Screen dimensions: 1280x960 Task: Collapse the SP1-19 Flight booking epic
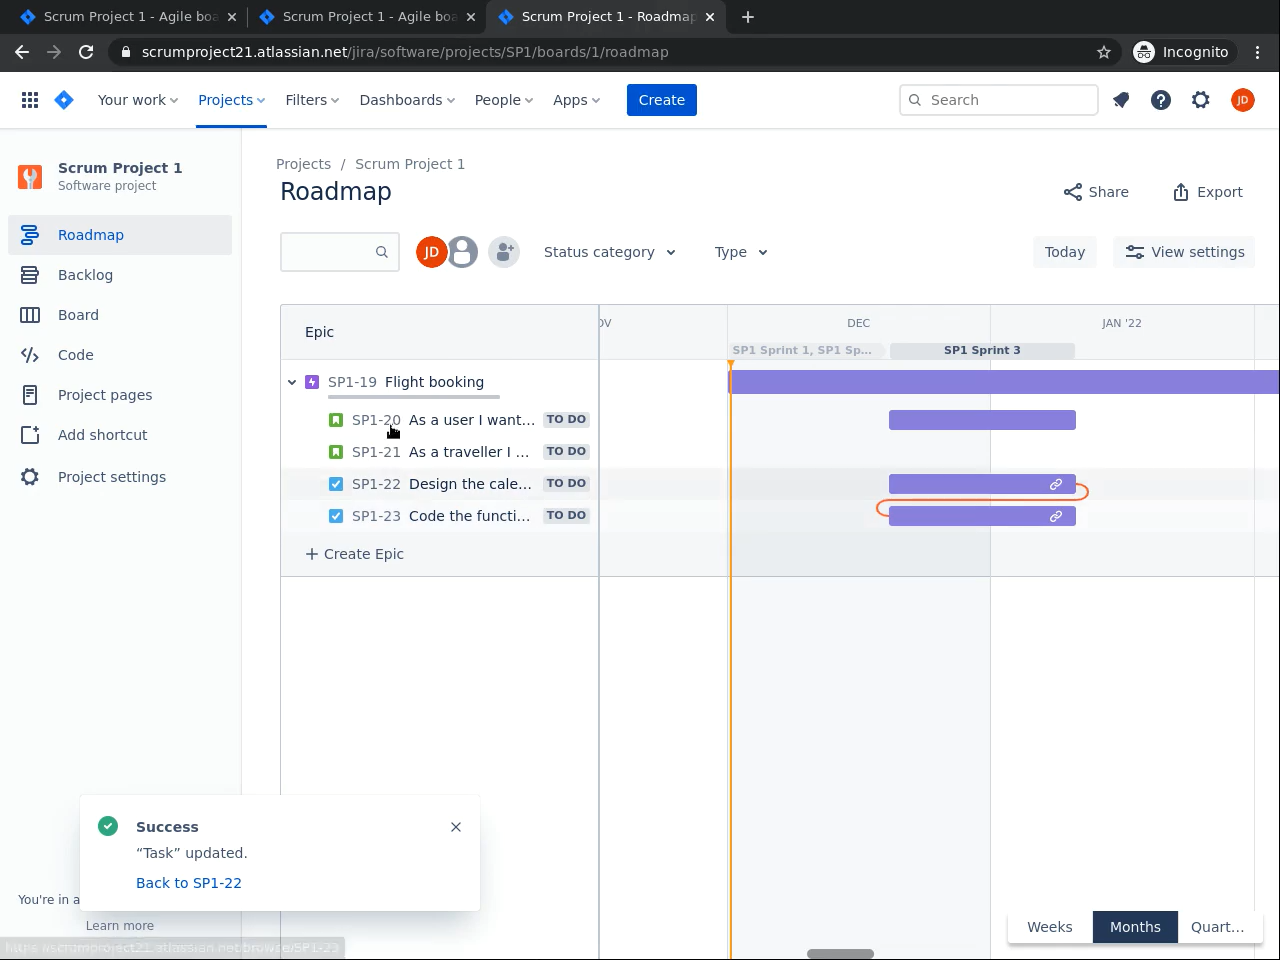[292, 382]
